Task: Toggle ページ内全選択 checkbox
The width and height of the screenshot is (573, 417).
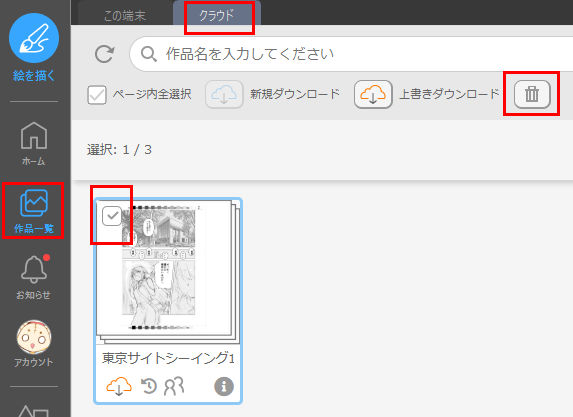Action: [97, 95]
